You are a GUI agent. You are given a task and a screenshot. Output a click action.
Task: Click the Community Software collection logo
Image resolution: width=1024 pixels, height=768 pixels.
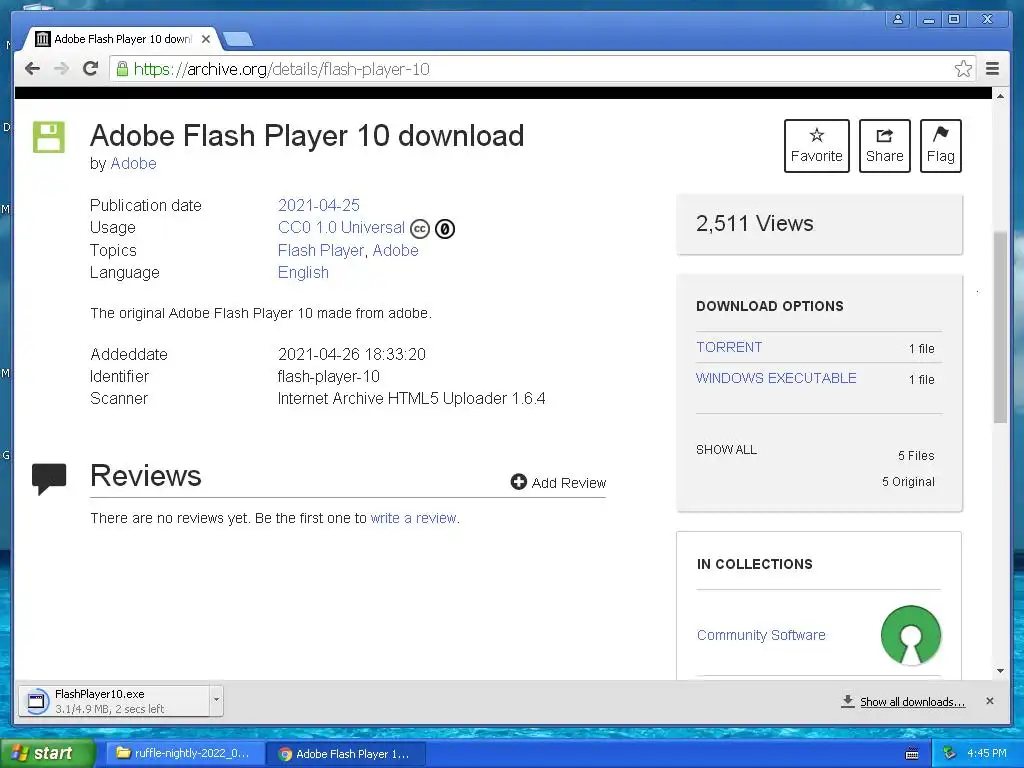(x=910, y=635)
